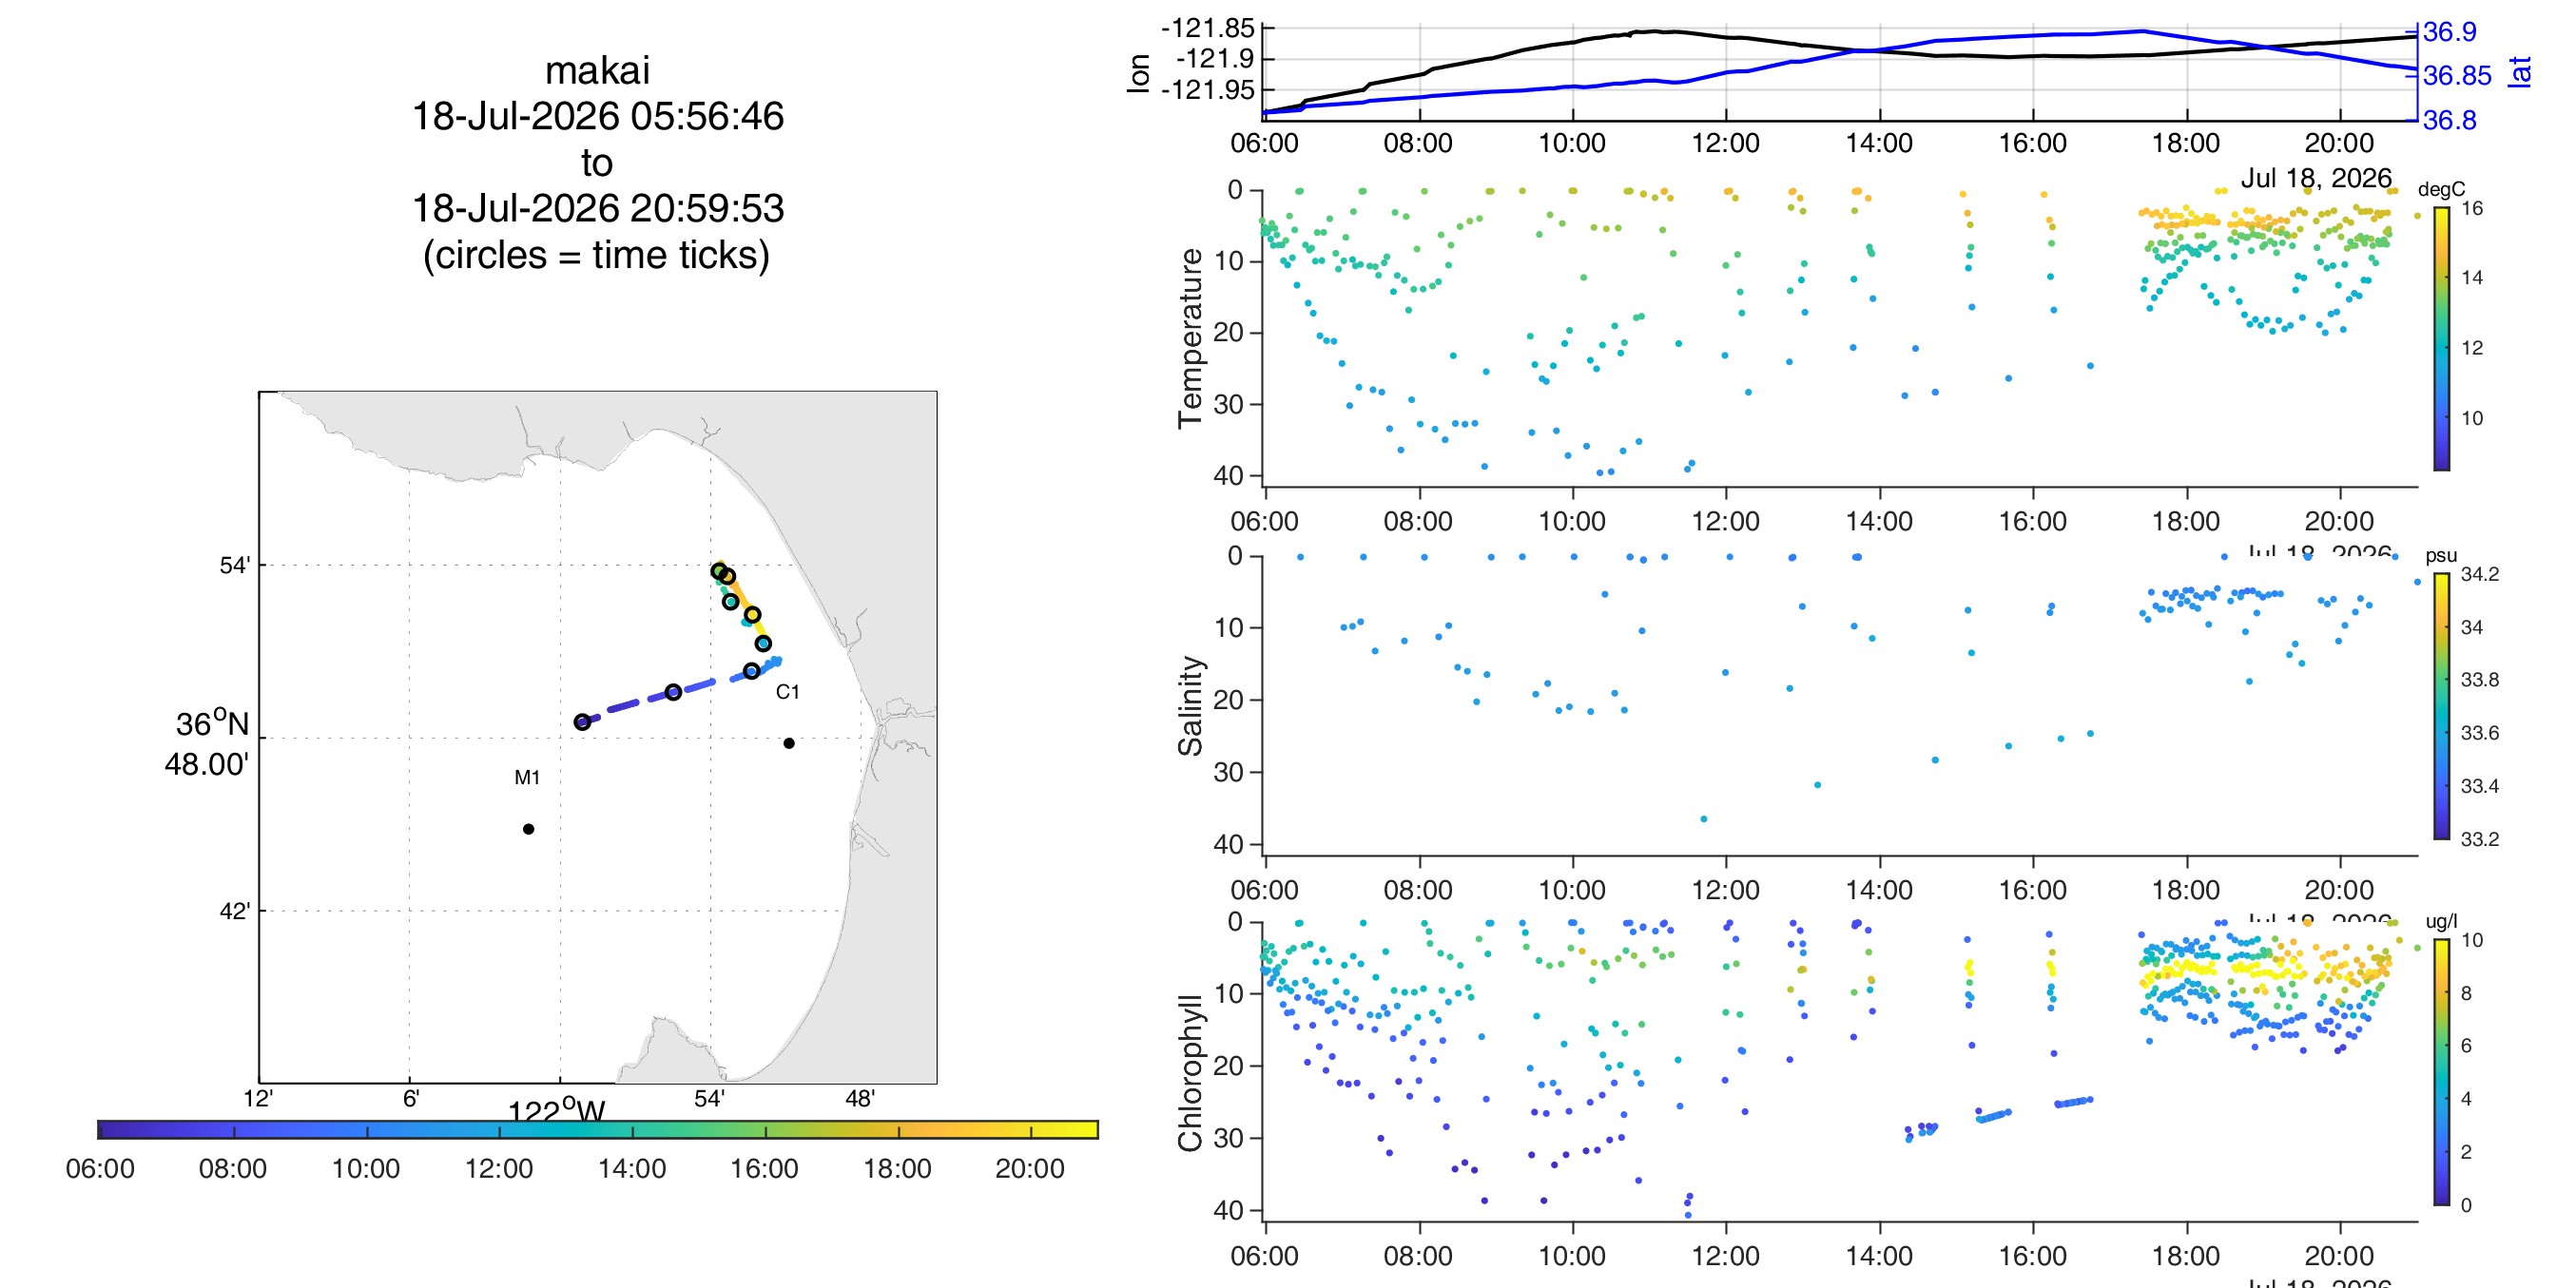This screenshot has height=1288, width=2576.
Task: Click the 12:00 tick on map colorbar
Action: click(499, 1168)
